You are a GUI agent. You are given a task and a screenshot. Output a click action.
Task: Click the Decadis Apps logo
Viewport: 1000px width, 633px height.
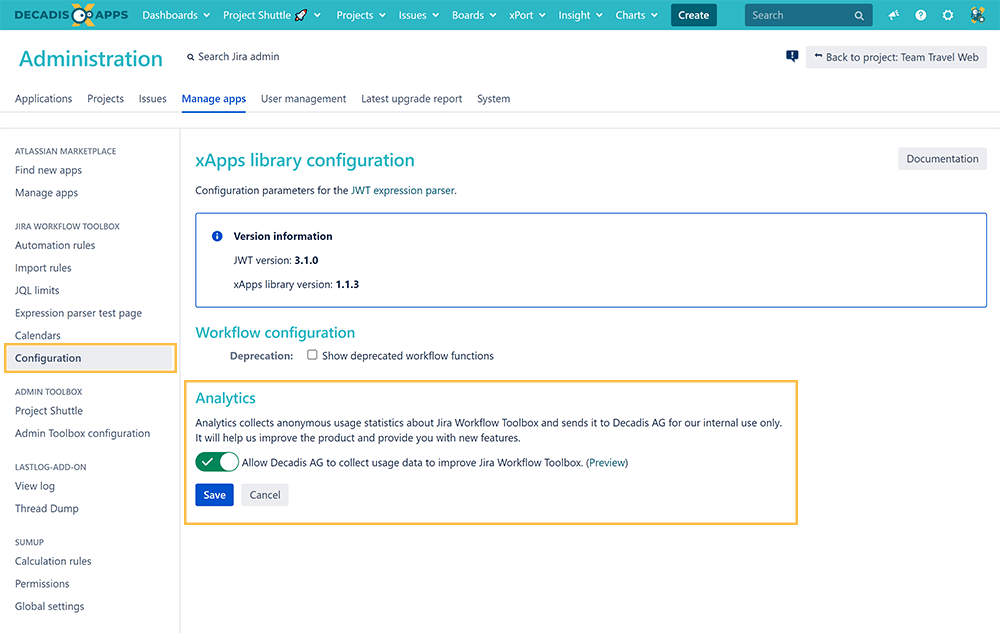[x=71, y=15]
